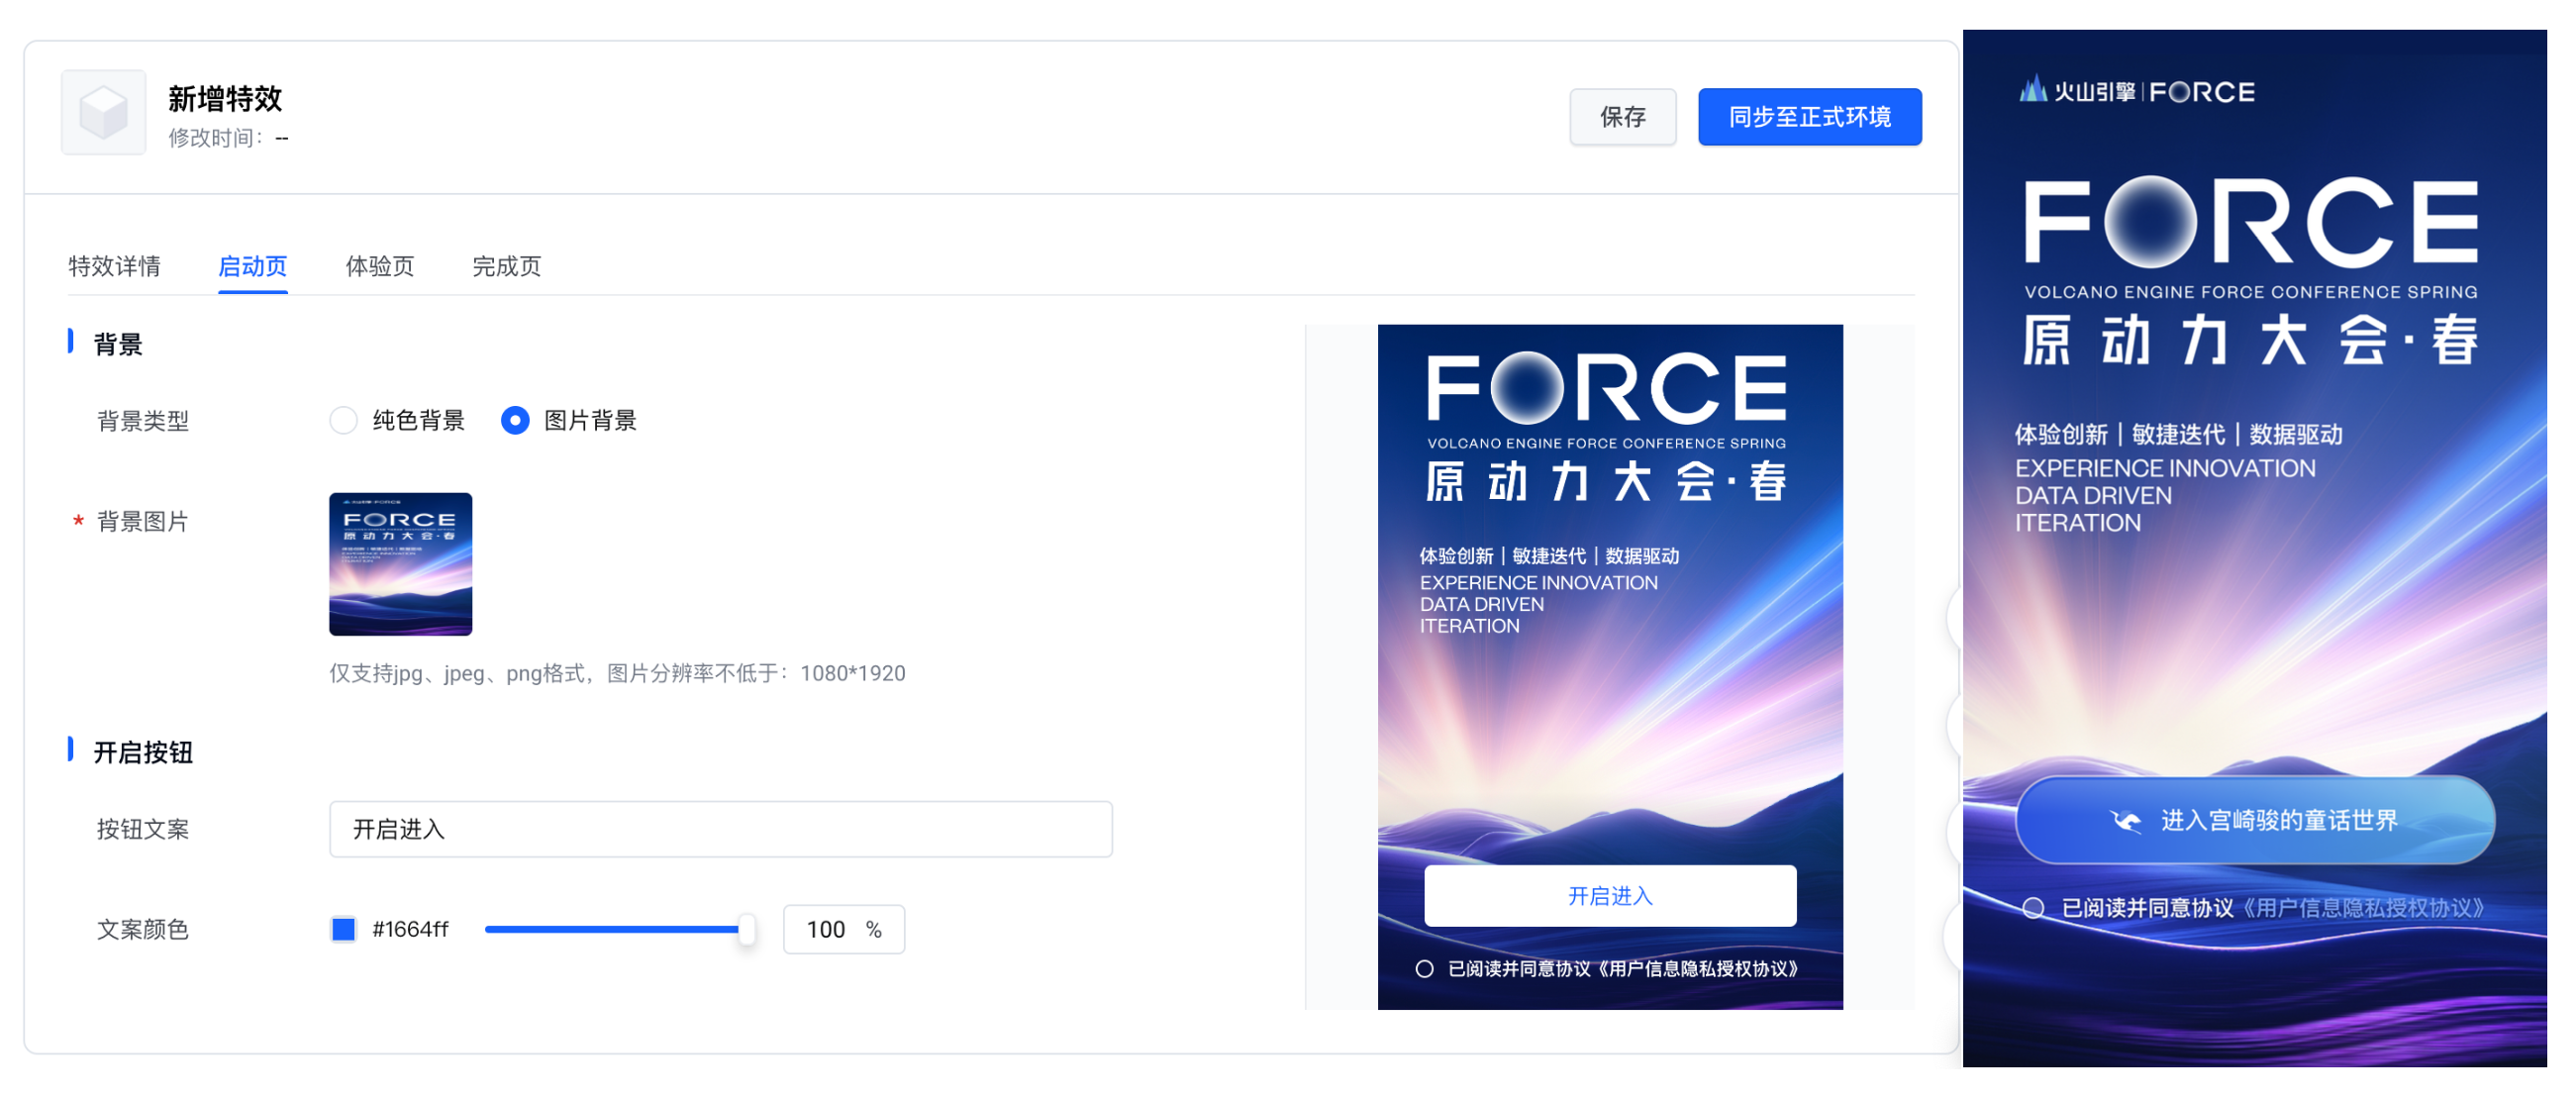
Task: Switch to the 特效详情 tab
Action: pyautogui.click(x=114, y=266)
